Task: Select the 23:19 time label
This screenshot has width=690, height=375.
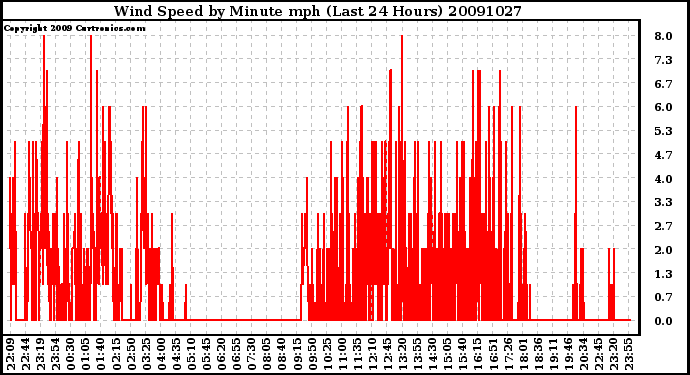Action: 40,354
